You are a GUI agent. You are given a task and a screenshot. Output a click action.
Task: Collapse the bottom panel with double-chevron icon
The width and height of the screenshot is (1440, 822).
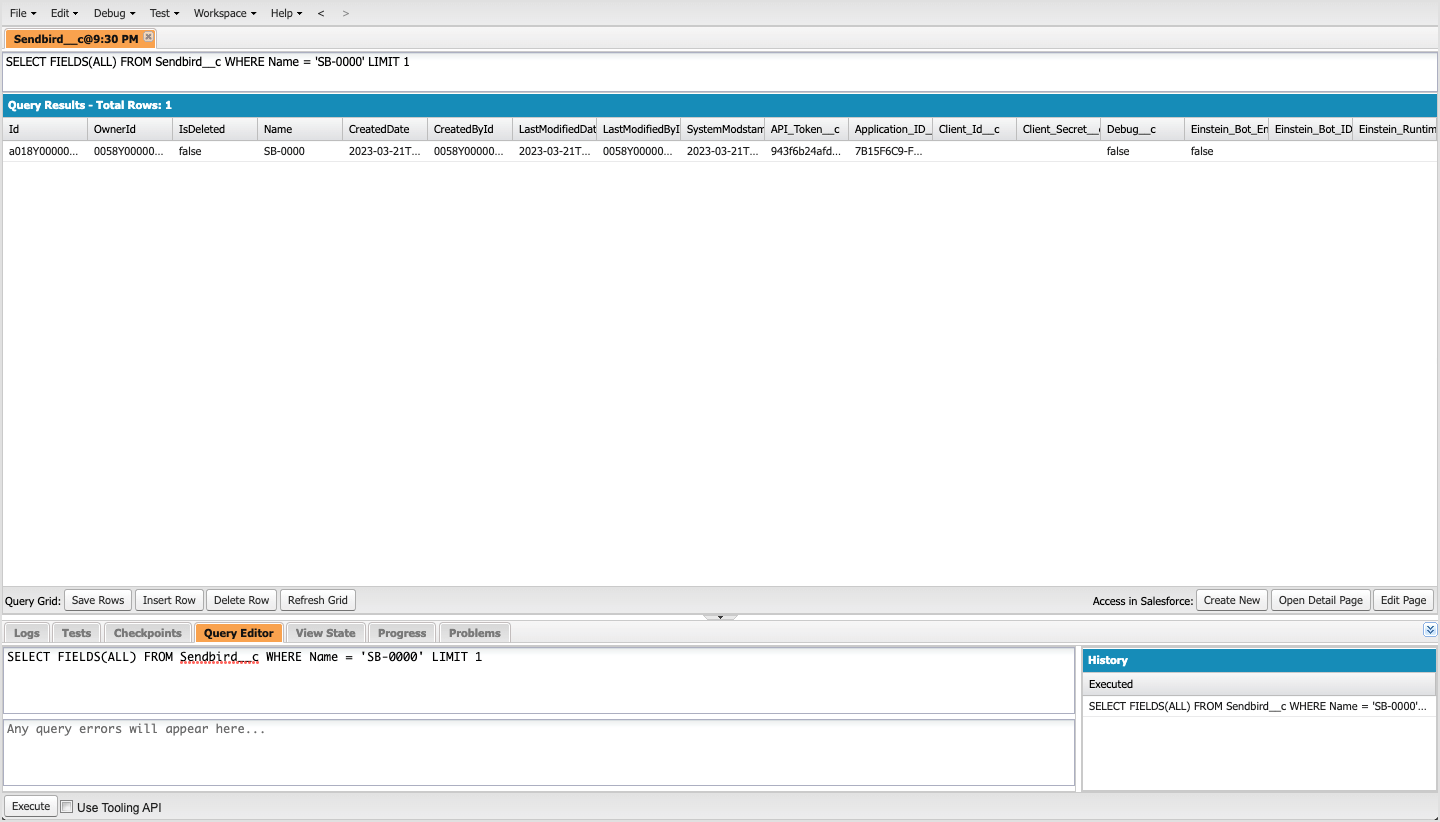pyautogui.click(x=1430, y=629)
